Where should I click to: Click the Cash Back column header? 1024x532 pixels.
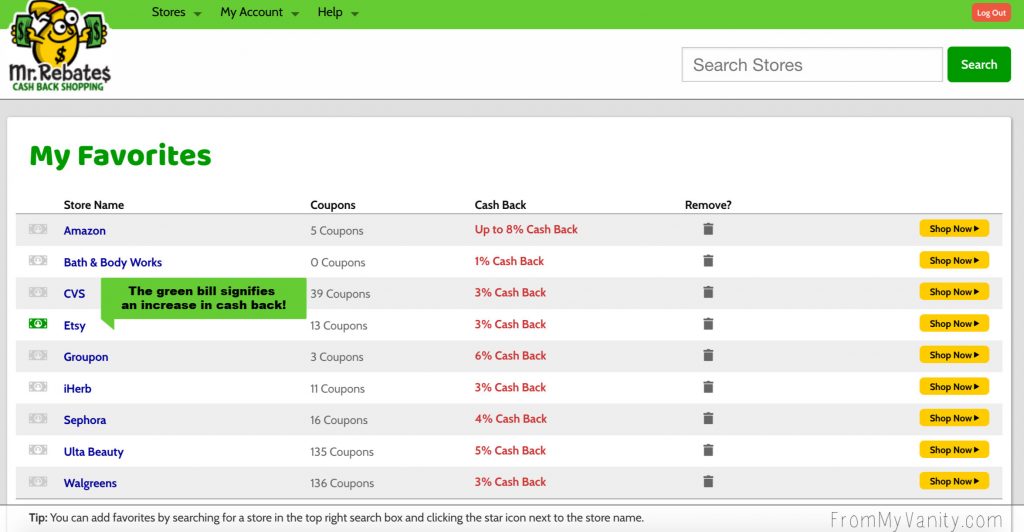[x=500, y=205]
